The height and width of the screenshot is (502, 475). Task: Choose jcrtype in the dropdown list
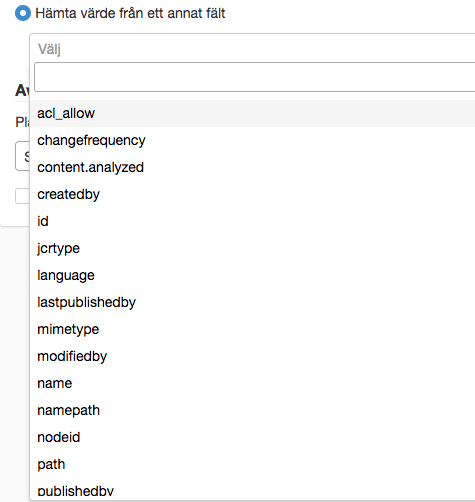253,248
